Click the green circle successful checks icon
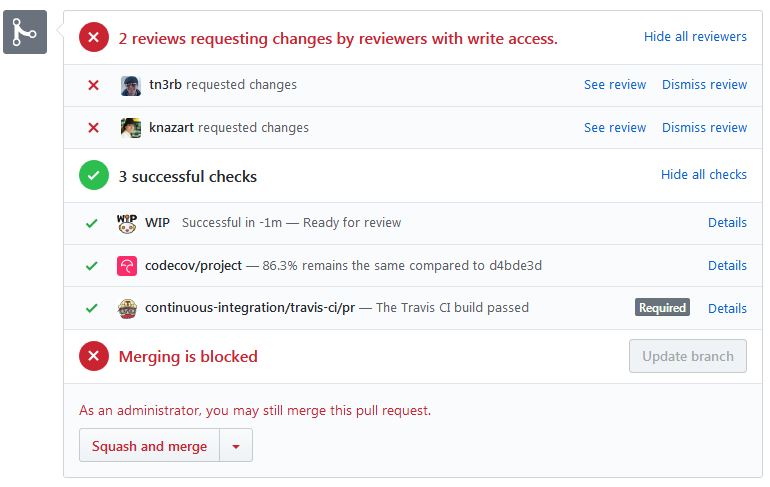770x487 pixels. [94, 175]
